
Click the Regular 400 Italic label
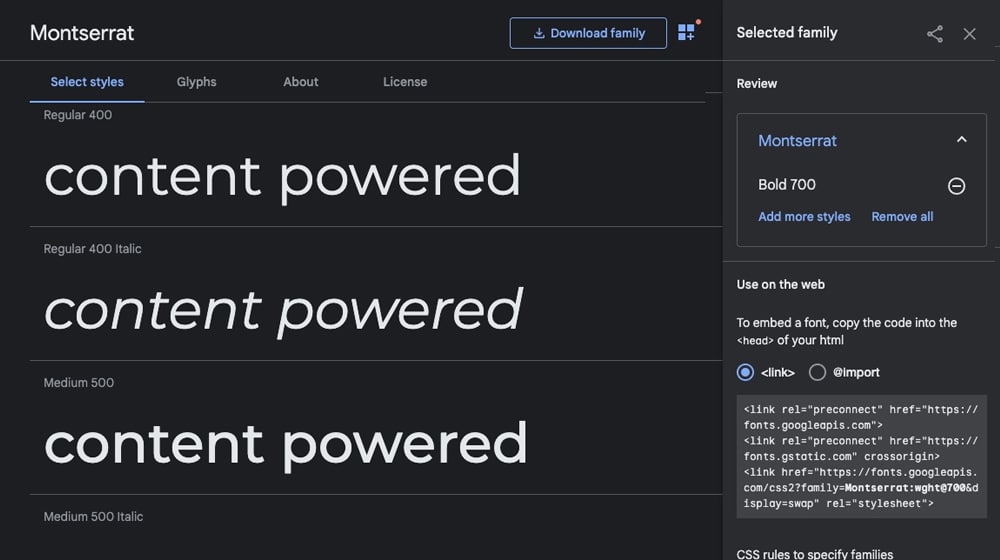tap(92, 249)
